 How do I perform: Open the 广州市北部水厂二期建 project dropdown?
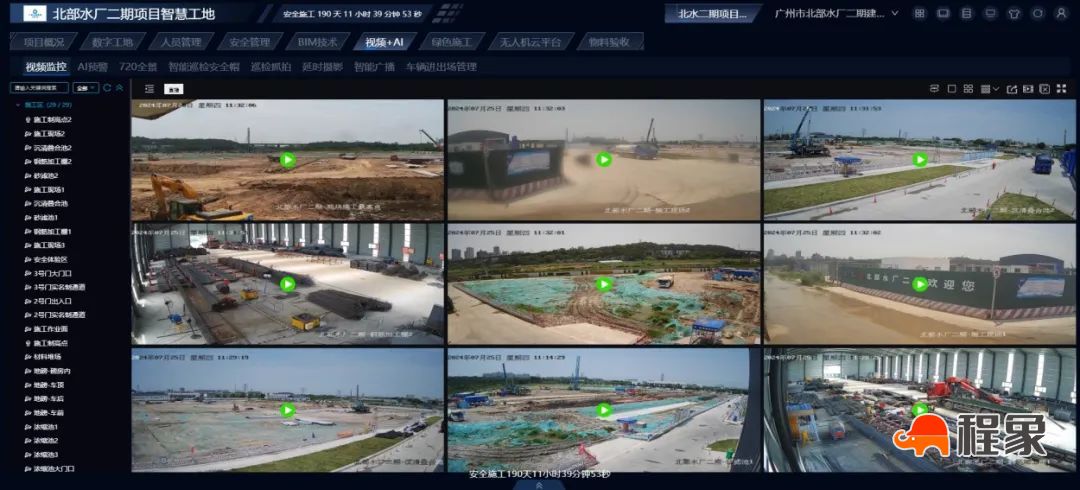coord(836,13)
